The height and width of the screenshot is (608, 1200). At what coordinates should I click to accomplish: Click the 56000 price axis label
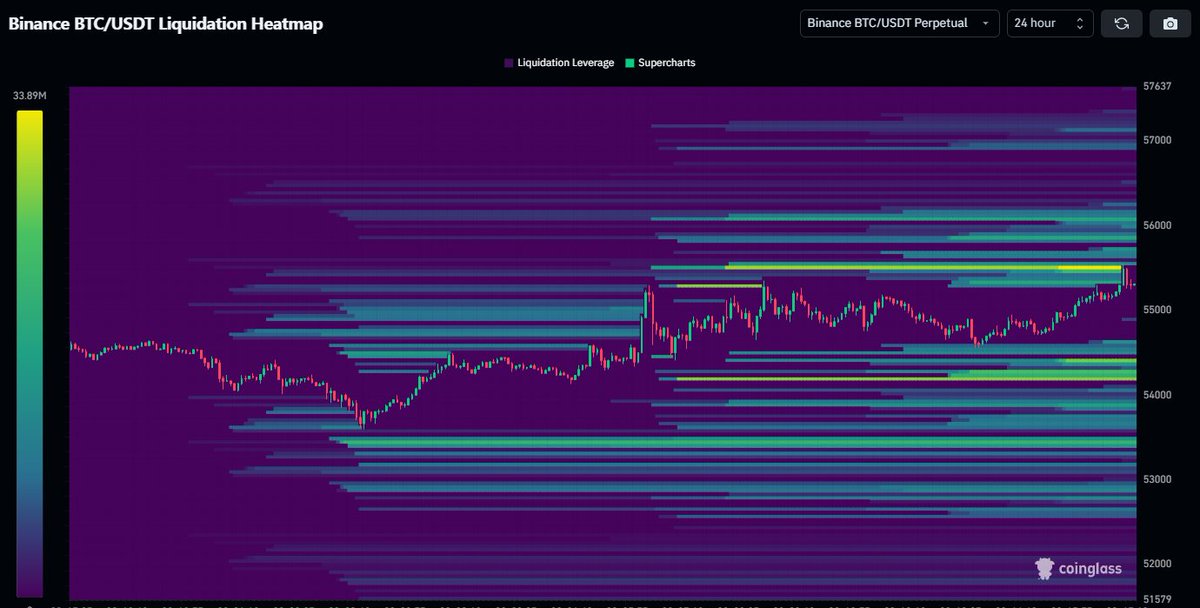coord(1157,226)
